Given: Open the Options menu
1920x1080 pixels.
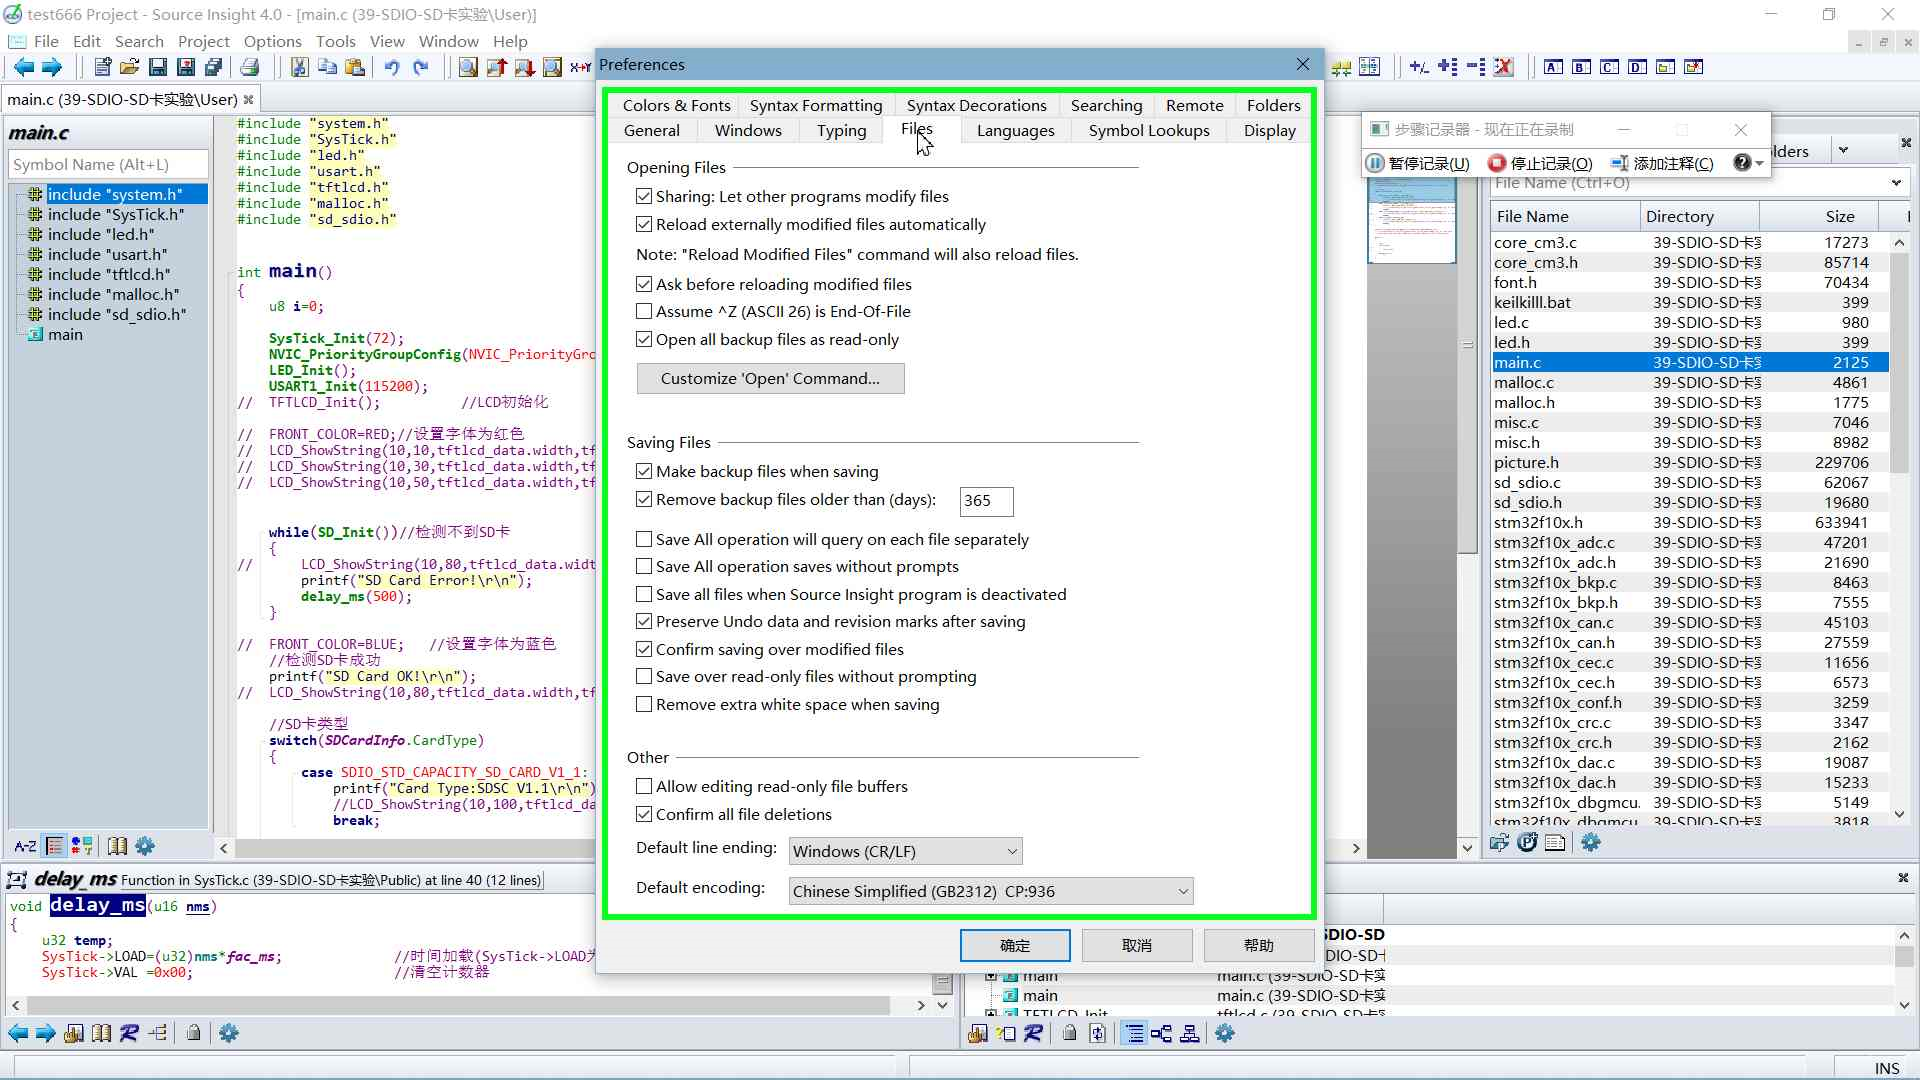Looking at the screenshot, I should pos(272,41).
